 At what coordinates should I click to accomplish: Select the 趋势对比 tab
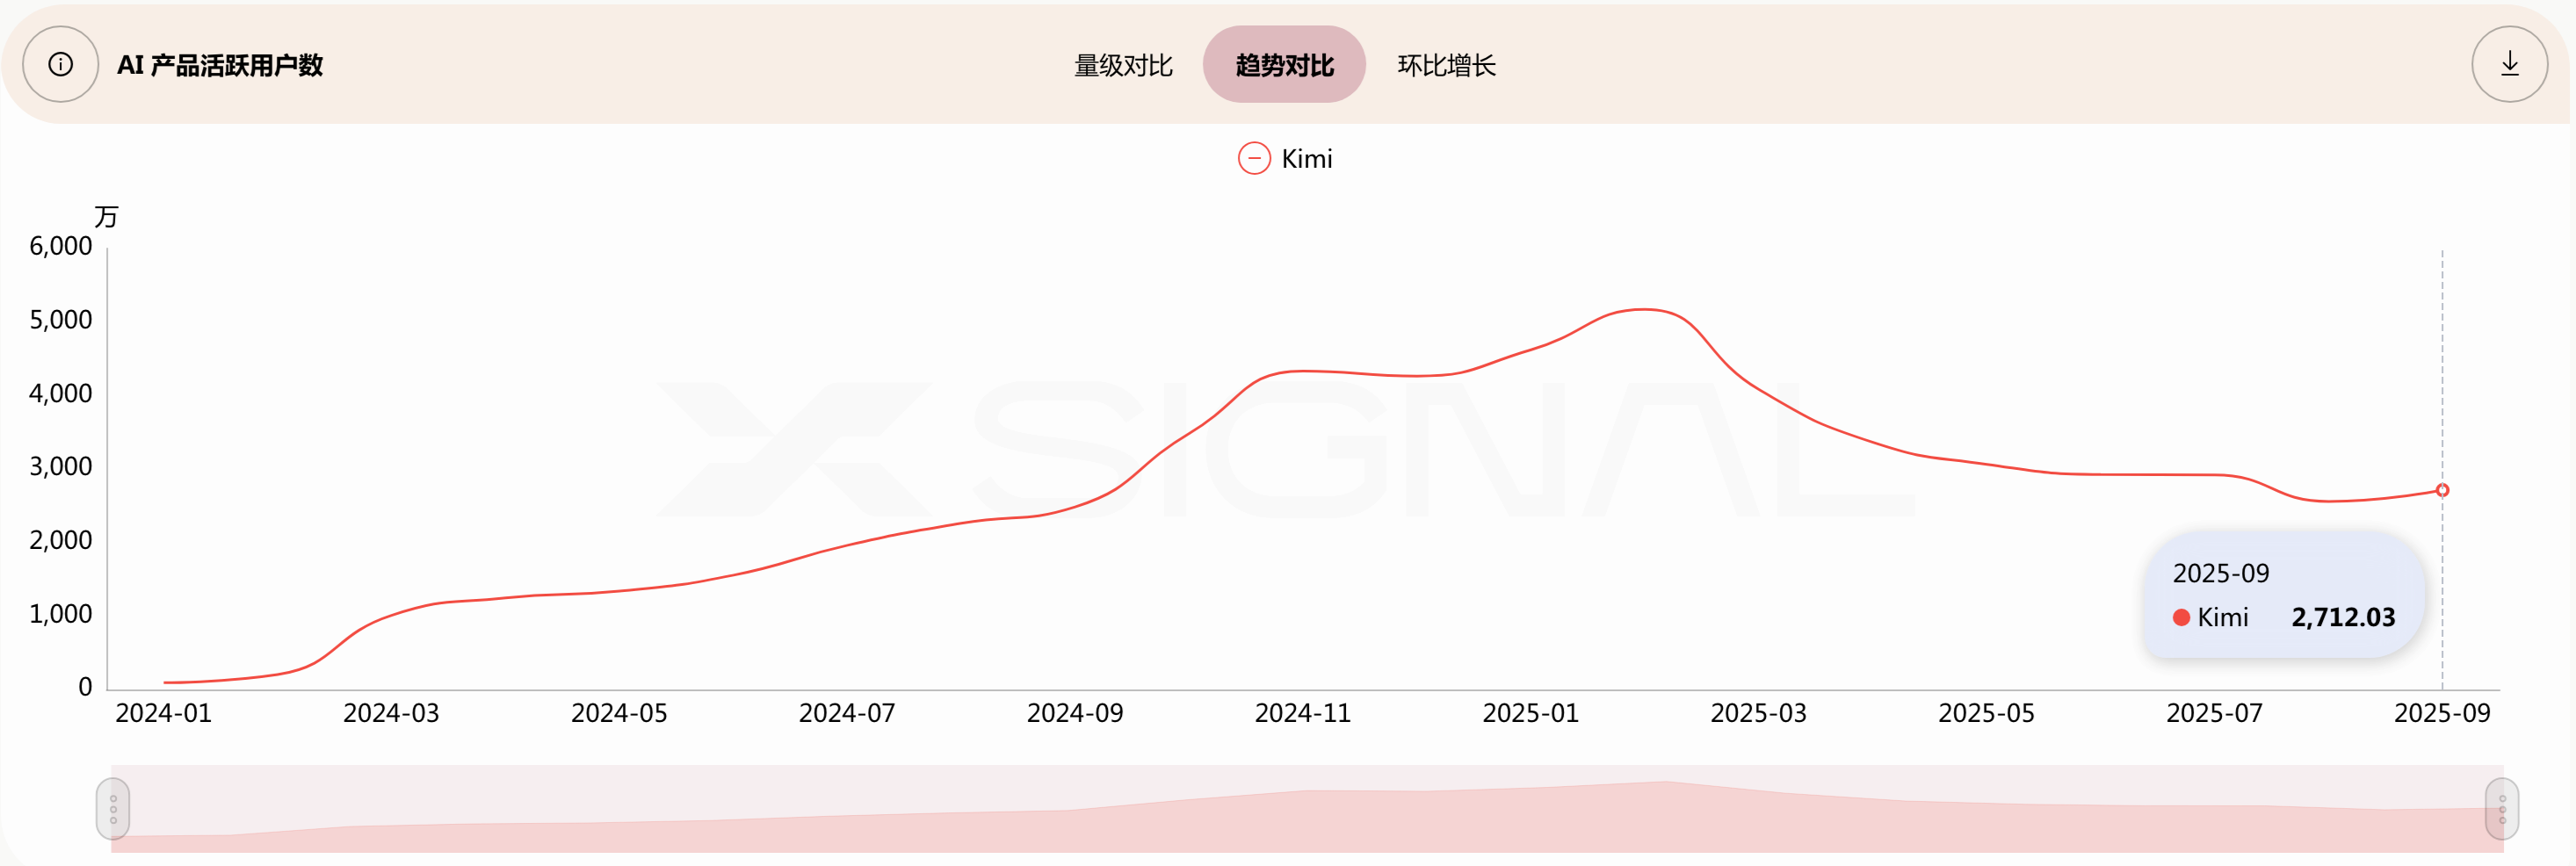pyautogui.click(x=1284, y=66)
